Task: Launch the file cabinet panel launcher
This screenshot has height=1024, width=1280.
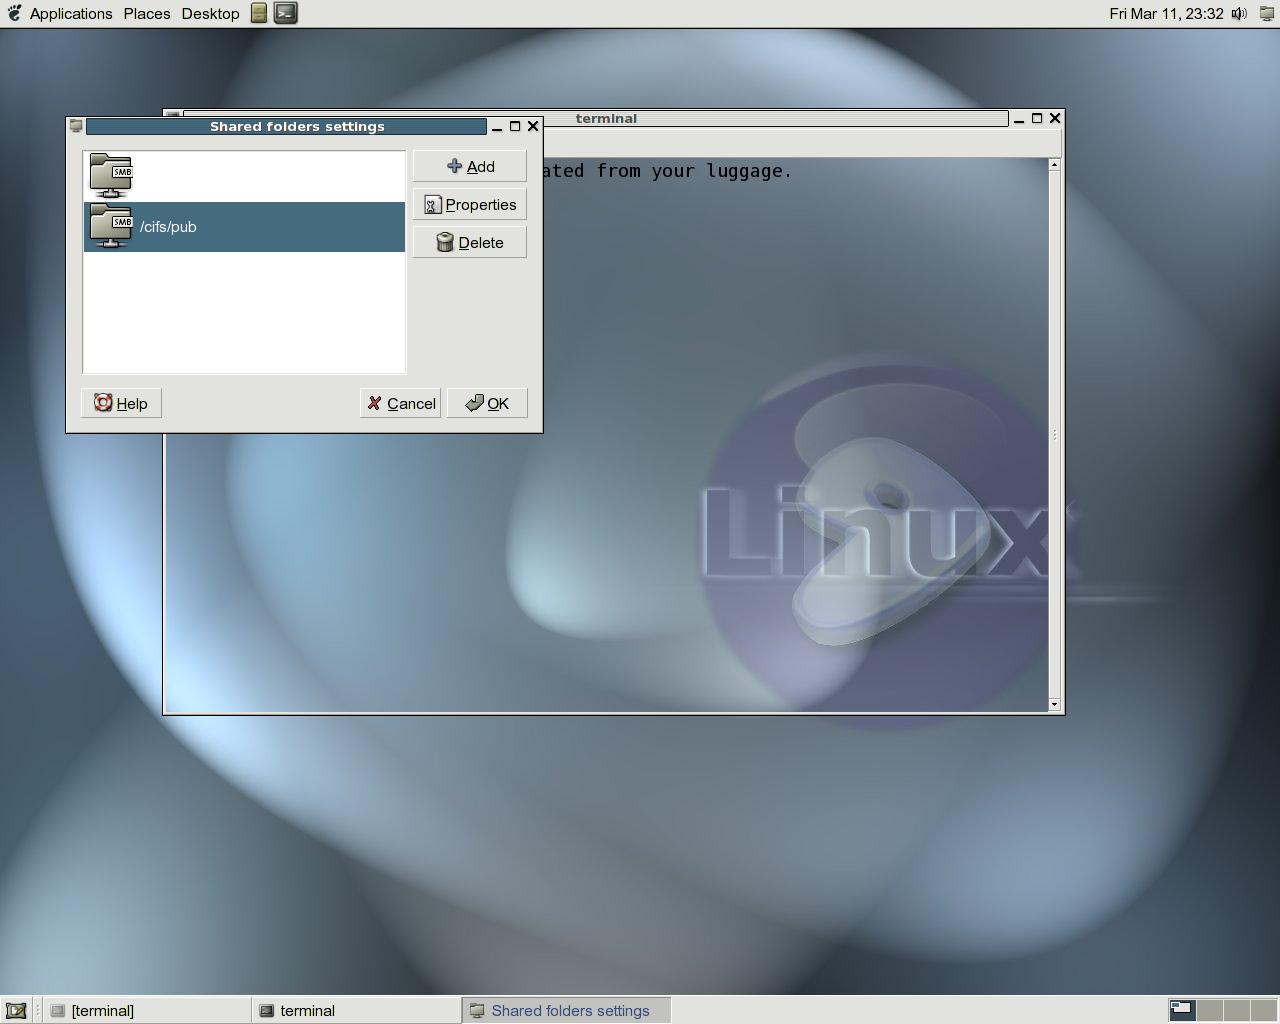Action: coord(259,13)
